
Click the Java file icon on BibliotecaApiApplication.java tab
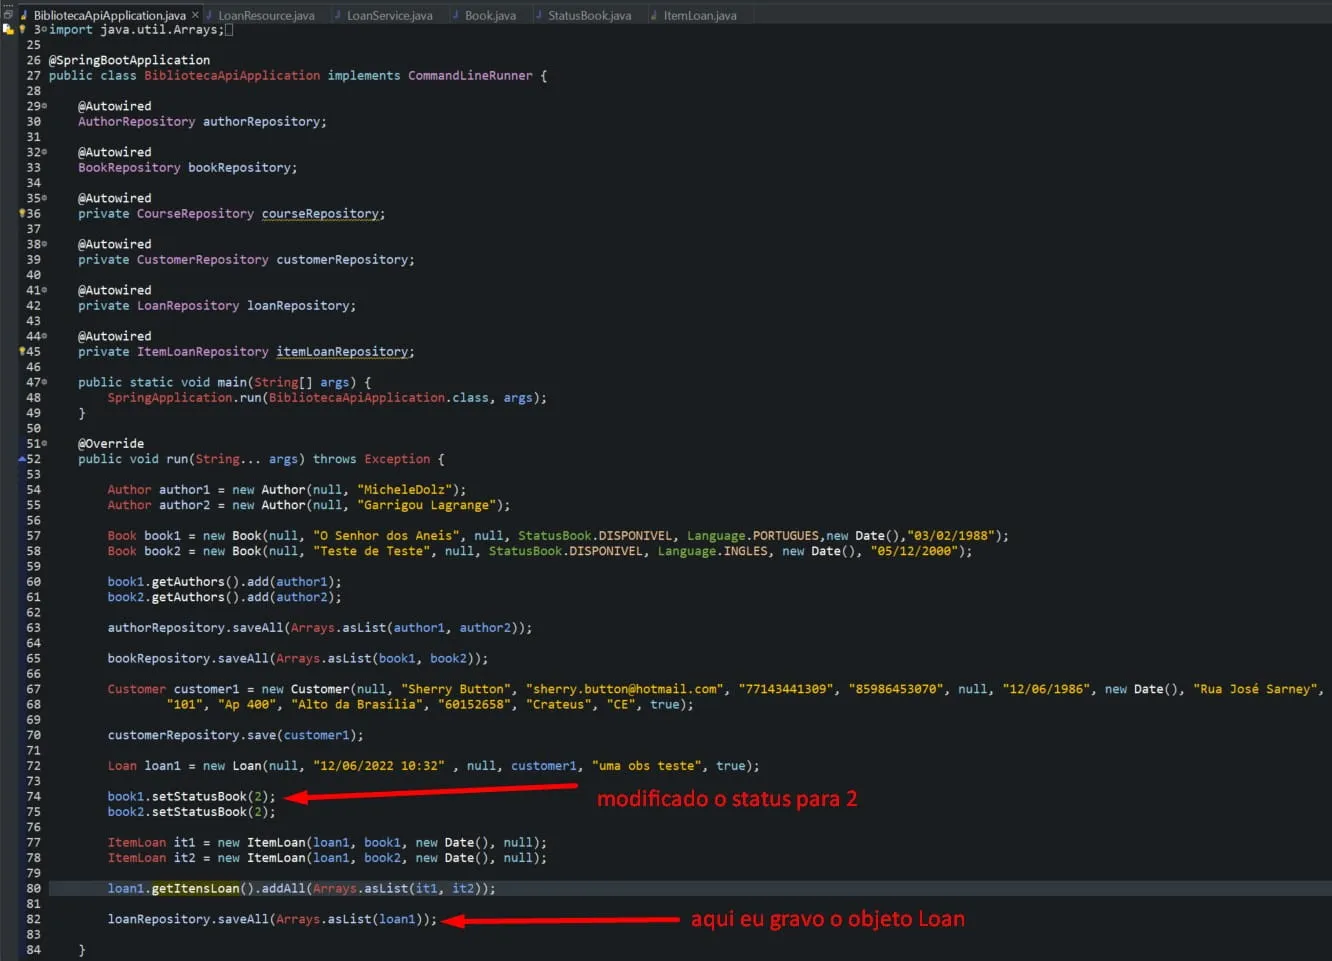click(24, 15)
